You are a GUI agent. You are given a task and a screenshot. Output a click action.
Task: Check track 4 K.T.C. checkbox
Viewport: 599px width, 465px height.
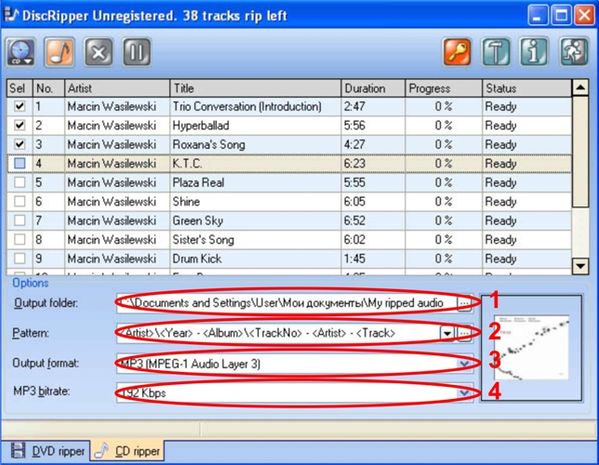pyautogui.click(x=19, y=164)
